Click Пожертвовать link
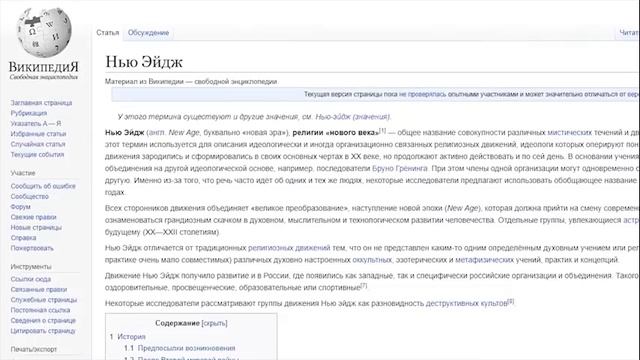640x360 pixels. click(32, 248)
